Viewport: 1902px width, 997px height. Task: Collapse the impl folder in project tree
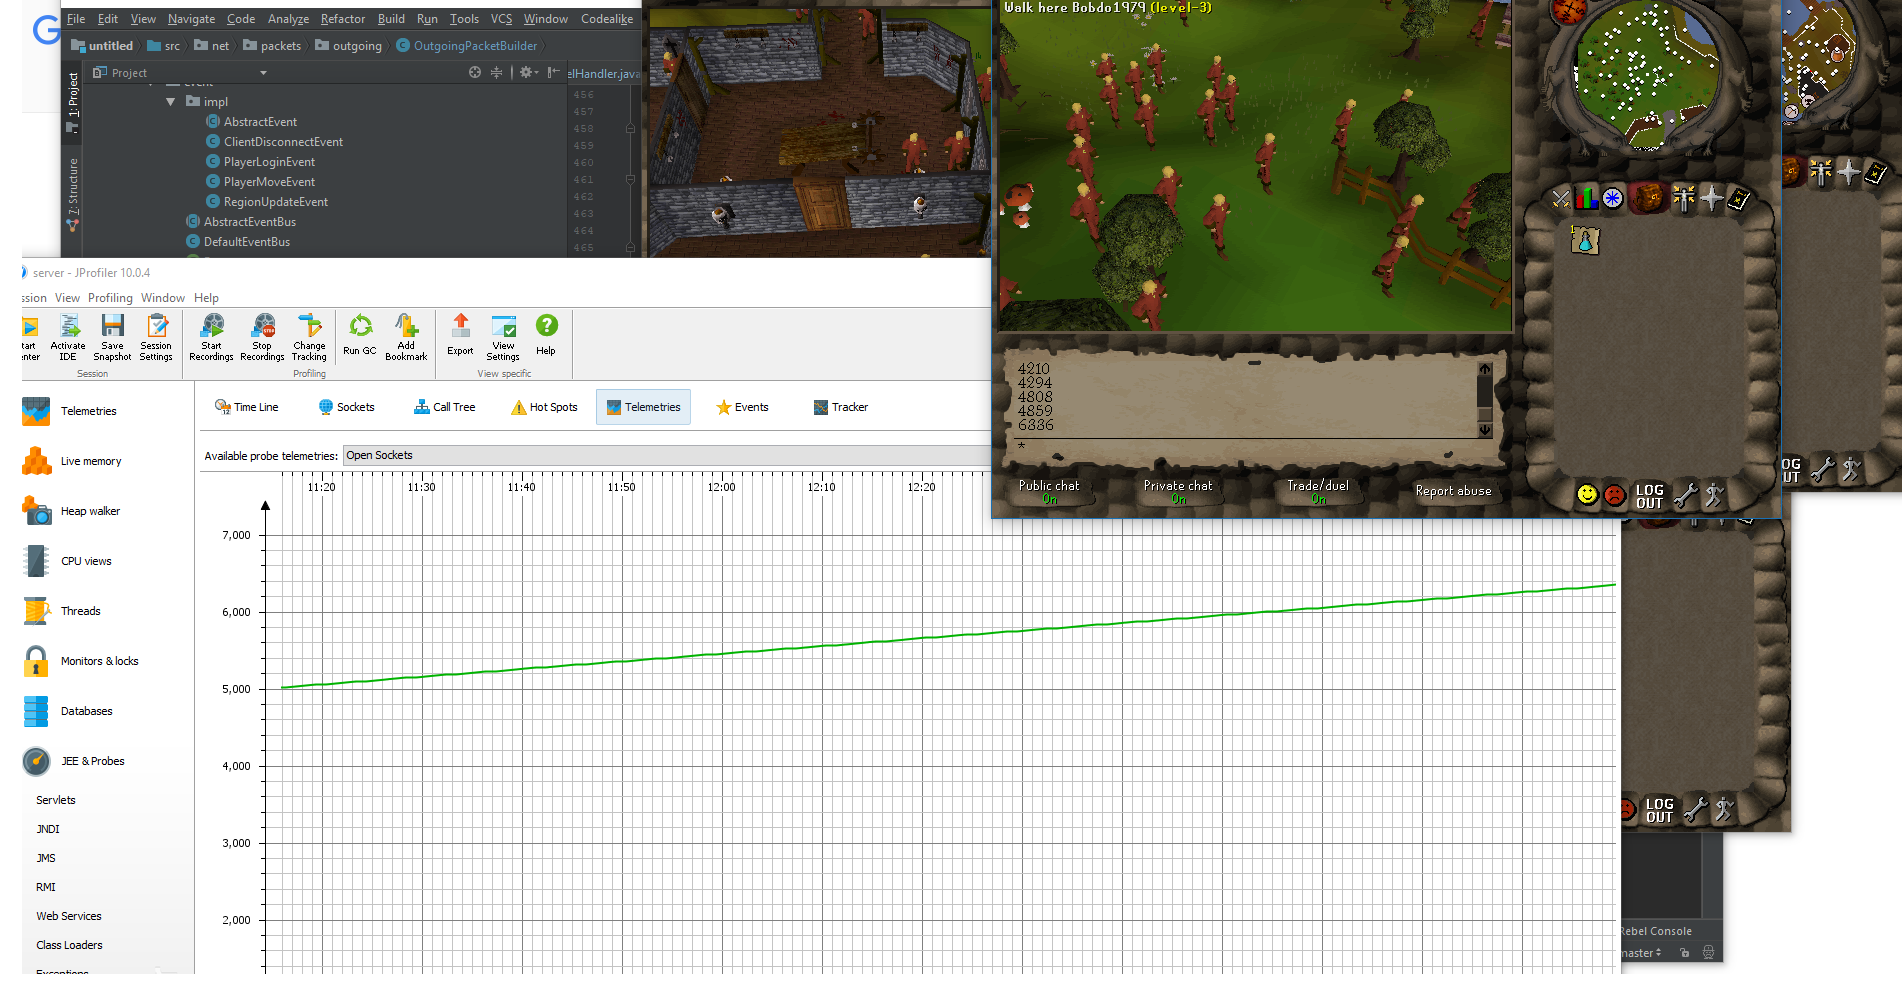(170, 102)
